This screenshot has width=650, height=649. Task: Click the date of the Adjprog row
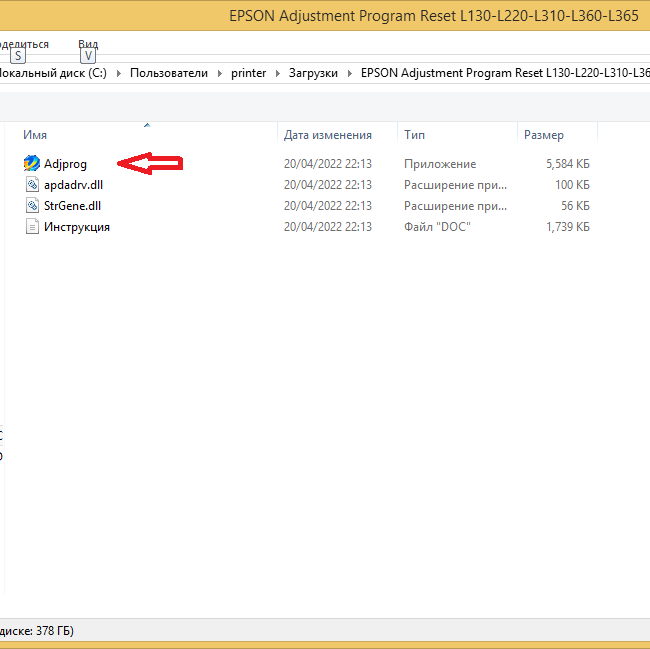pos(327,164)
